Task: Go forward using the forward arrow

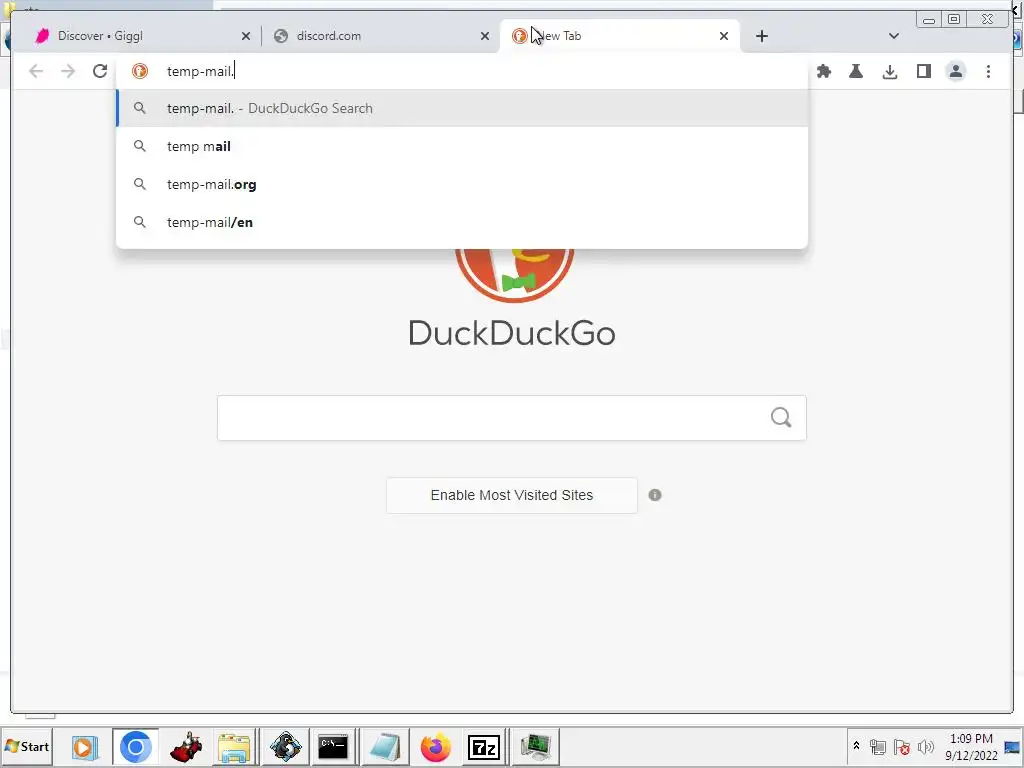Action: click(x=68, y=71)
